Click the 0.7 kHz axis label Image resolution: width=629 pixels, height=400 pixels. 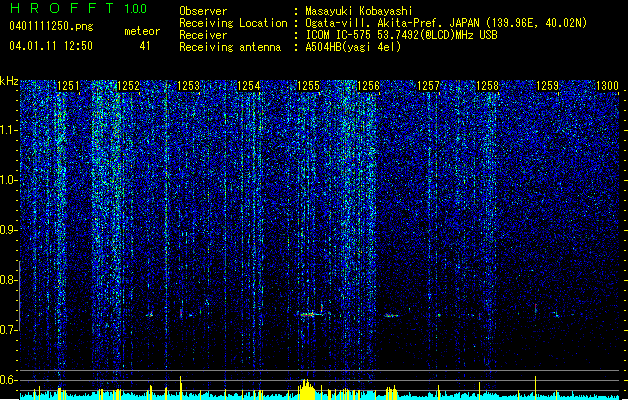[8, 330]
